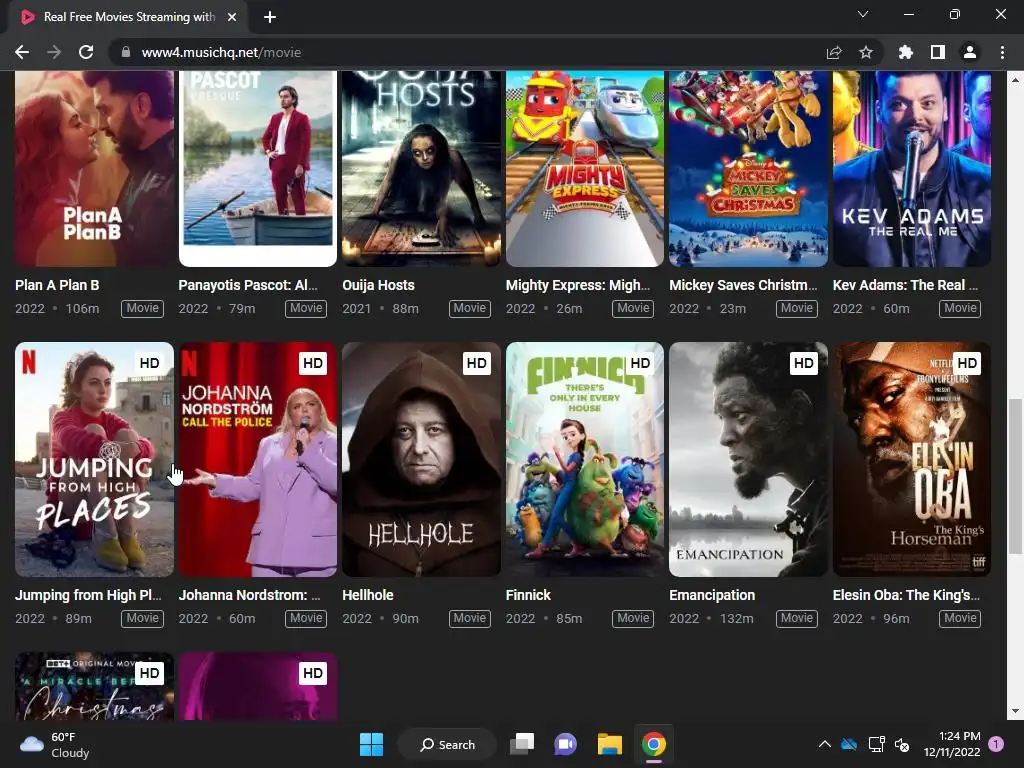Click the Ouija Hosts title link
The height and width of the screenshot is (768, 1024).
[x=378, y=285]
